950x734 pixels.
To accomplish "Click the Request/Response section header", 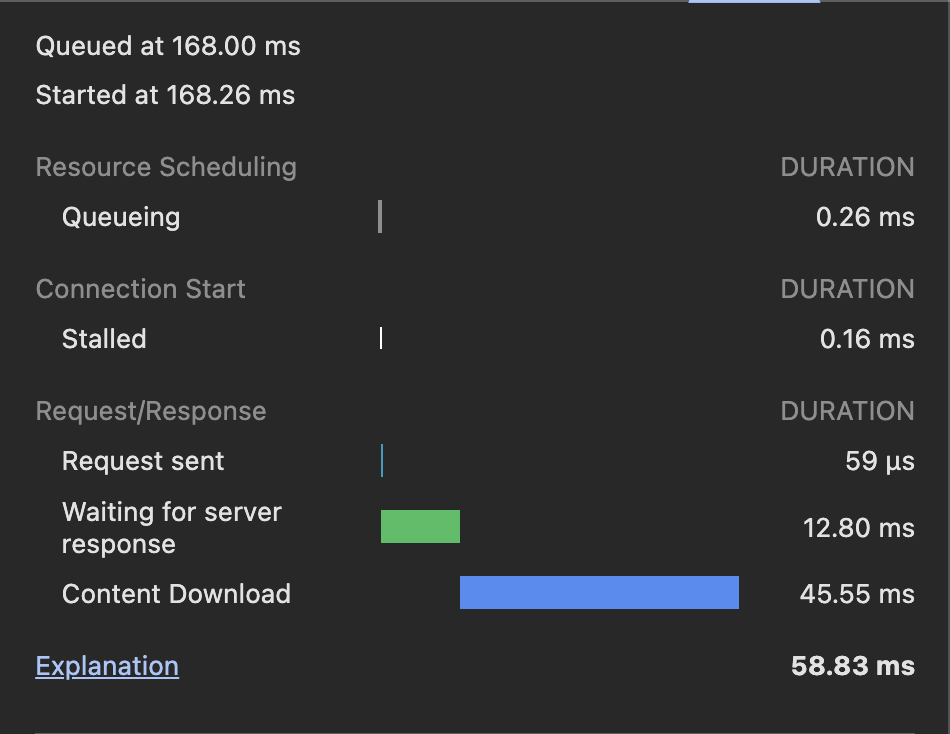I will [x=151, y=411].
